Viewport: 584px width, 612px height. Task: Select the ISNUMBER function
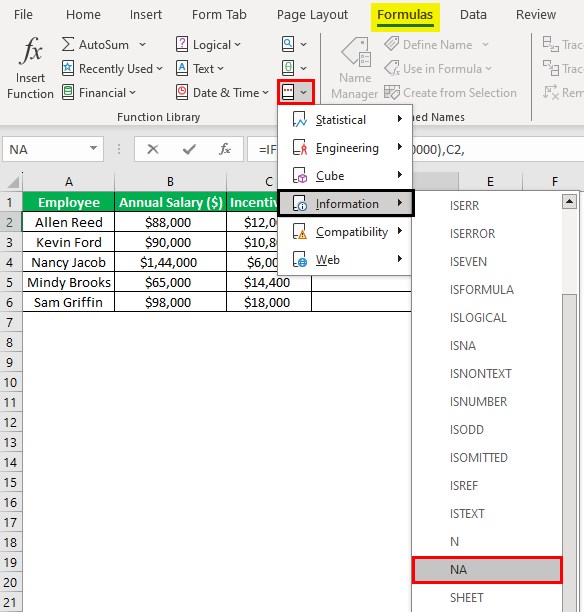click(487, 402)
